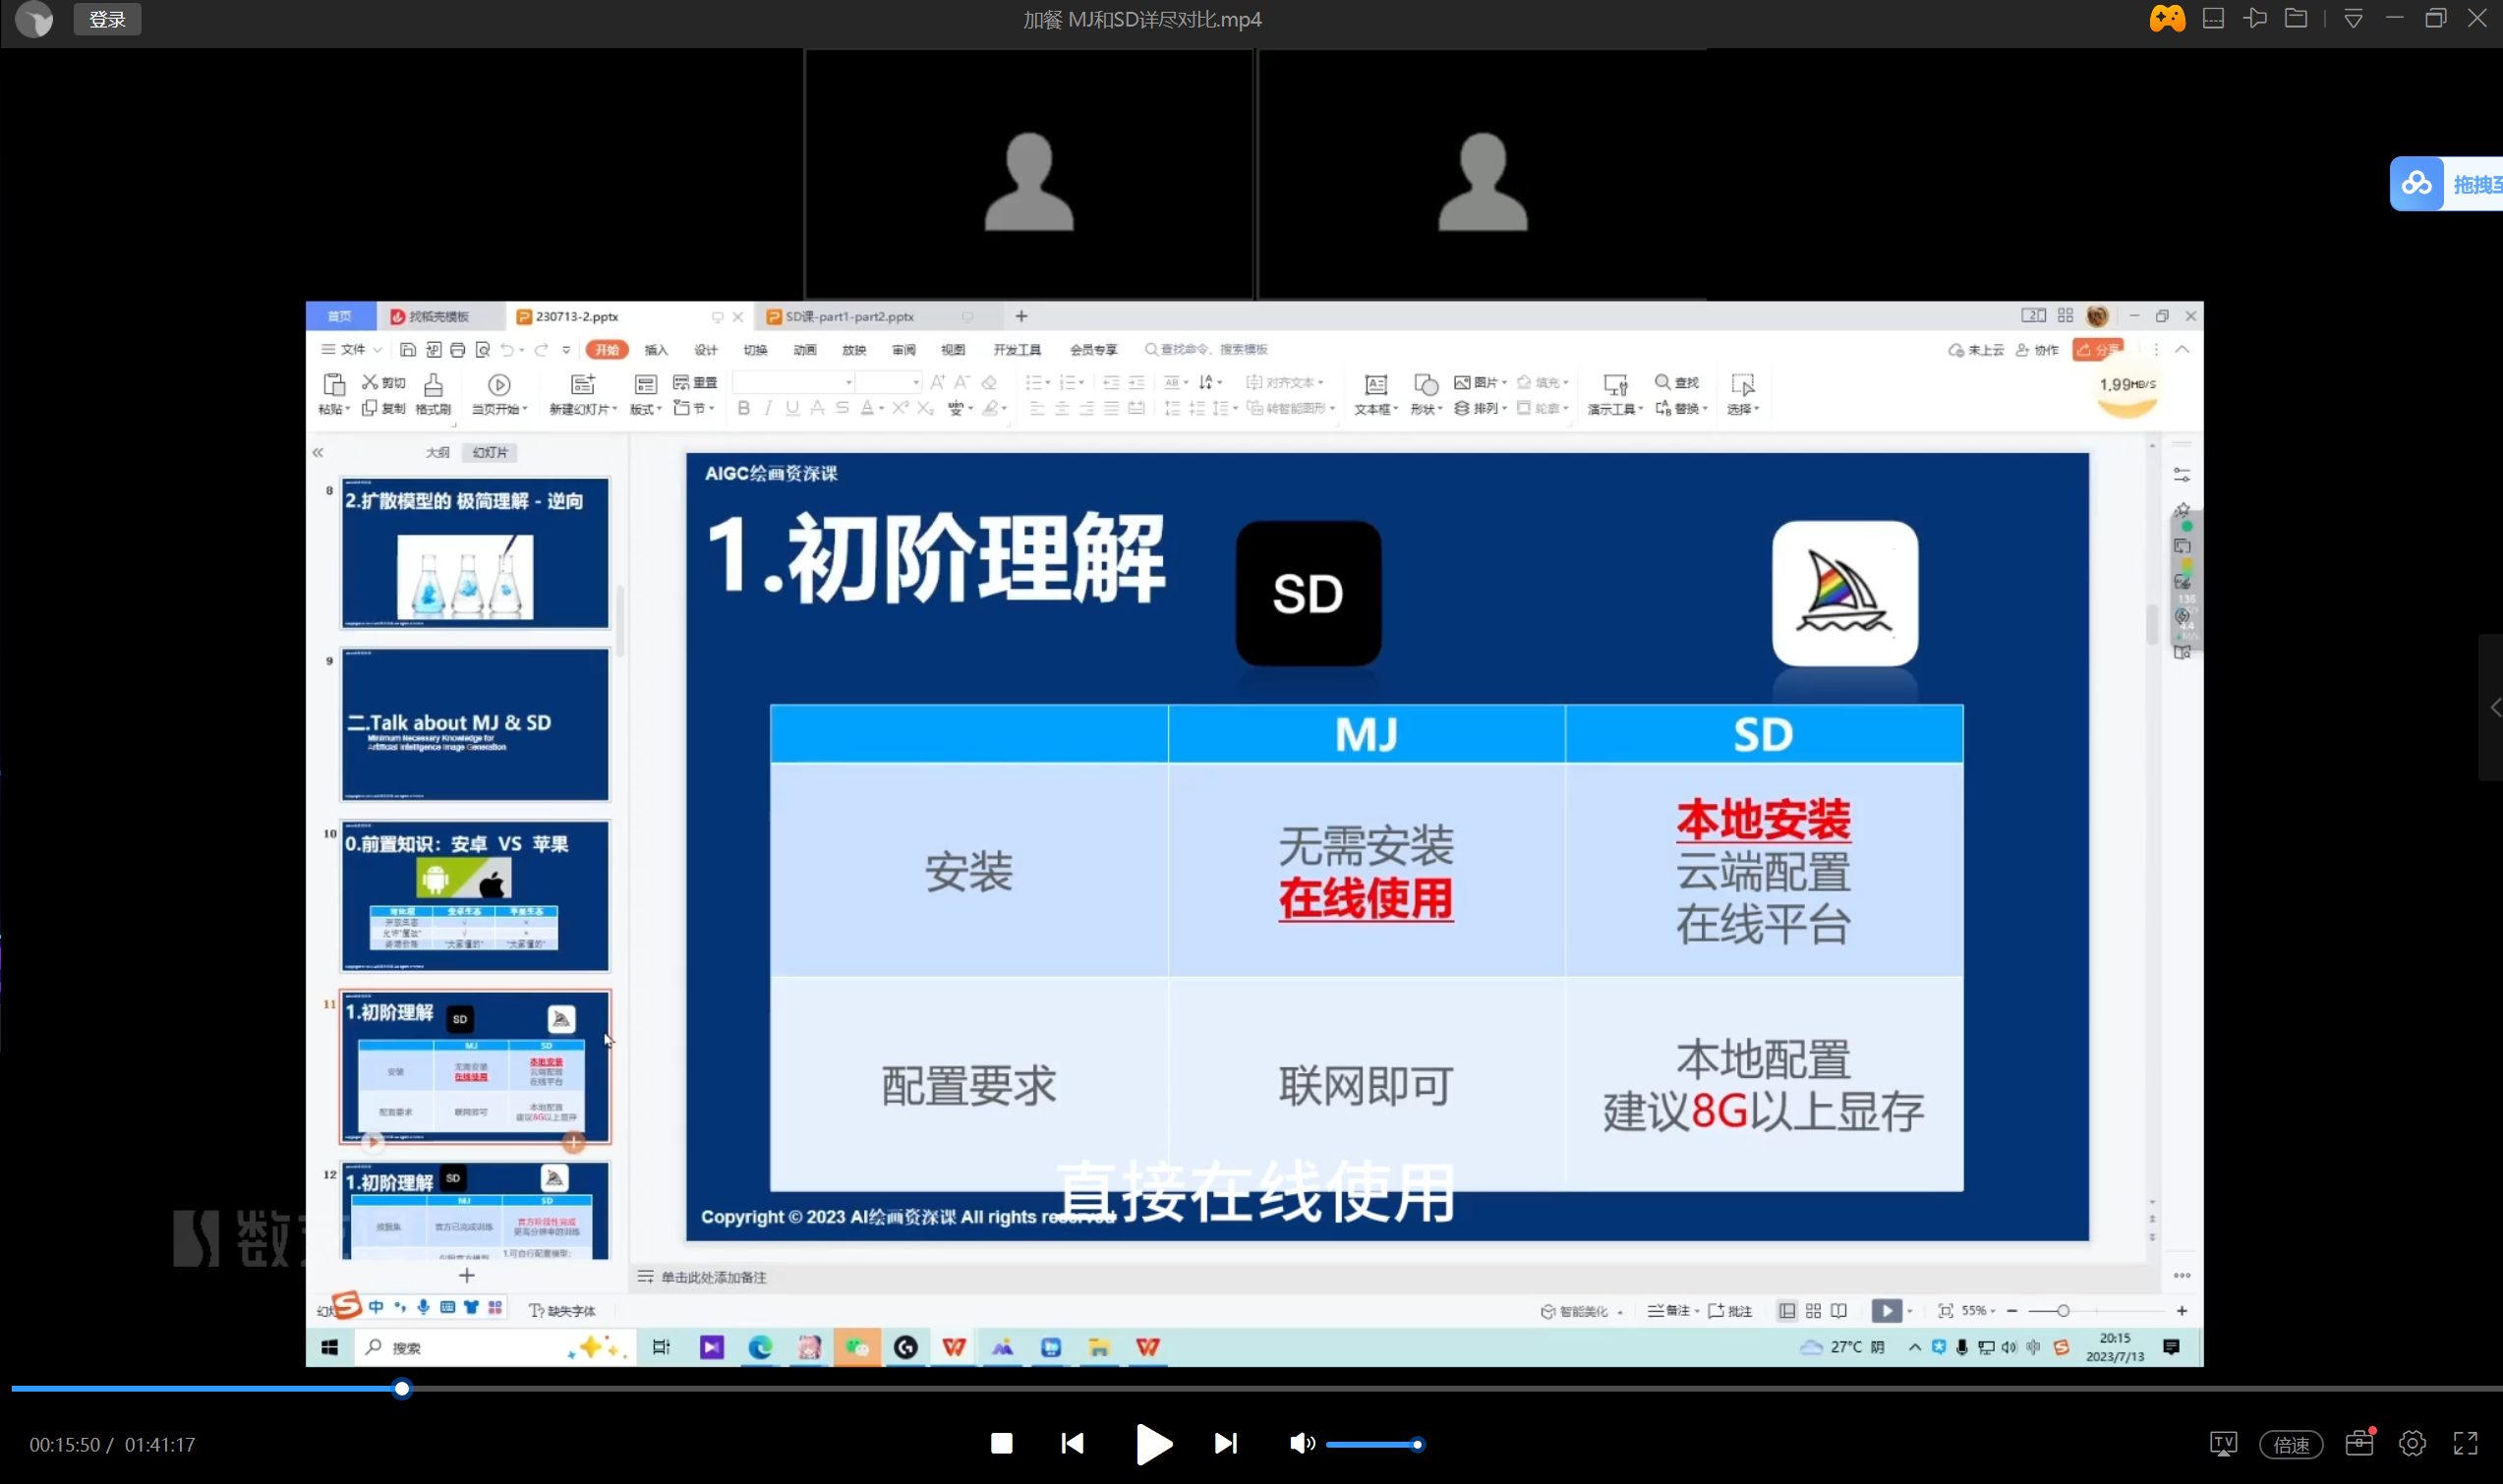The image size is (2503, 1484).
Task: Skip to the next video
Action: [x=1226, y=1443]
